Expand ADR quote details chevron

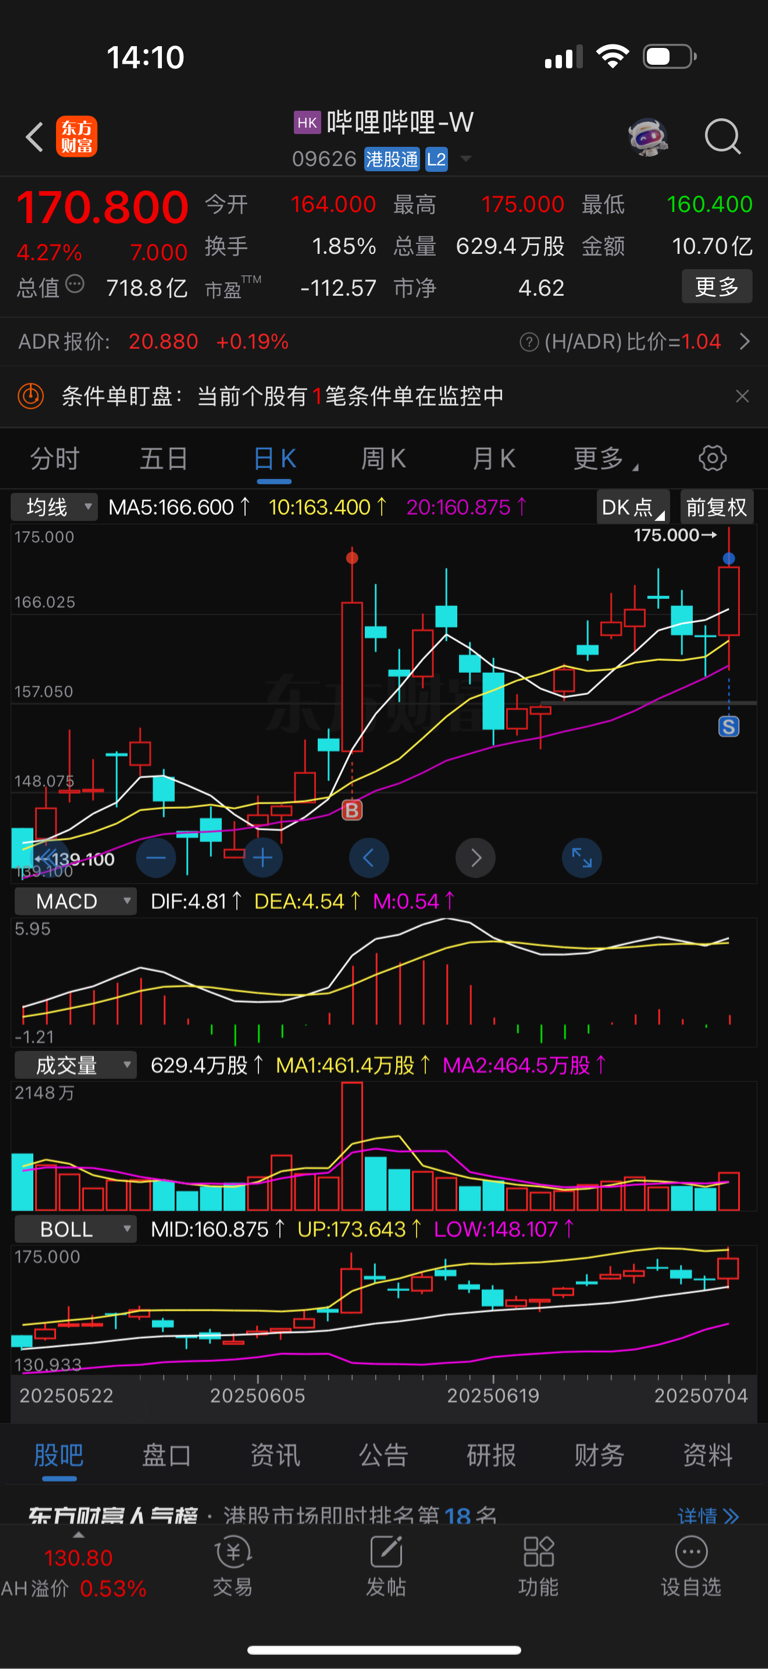(745, 342)
